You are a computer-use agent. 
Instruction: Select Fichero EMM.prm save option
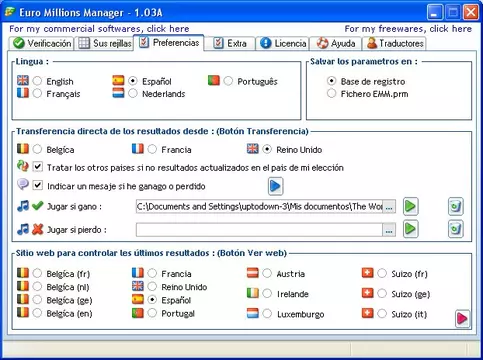click(331, 93)
